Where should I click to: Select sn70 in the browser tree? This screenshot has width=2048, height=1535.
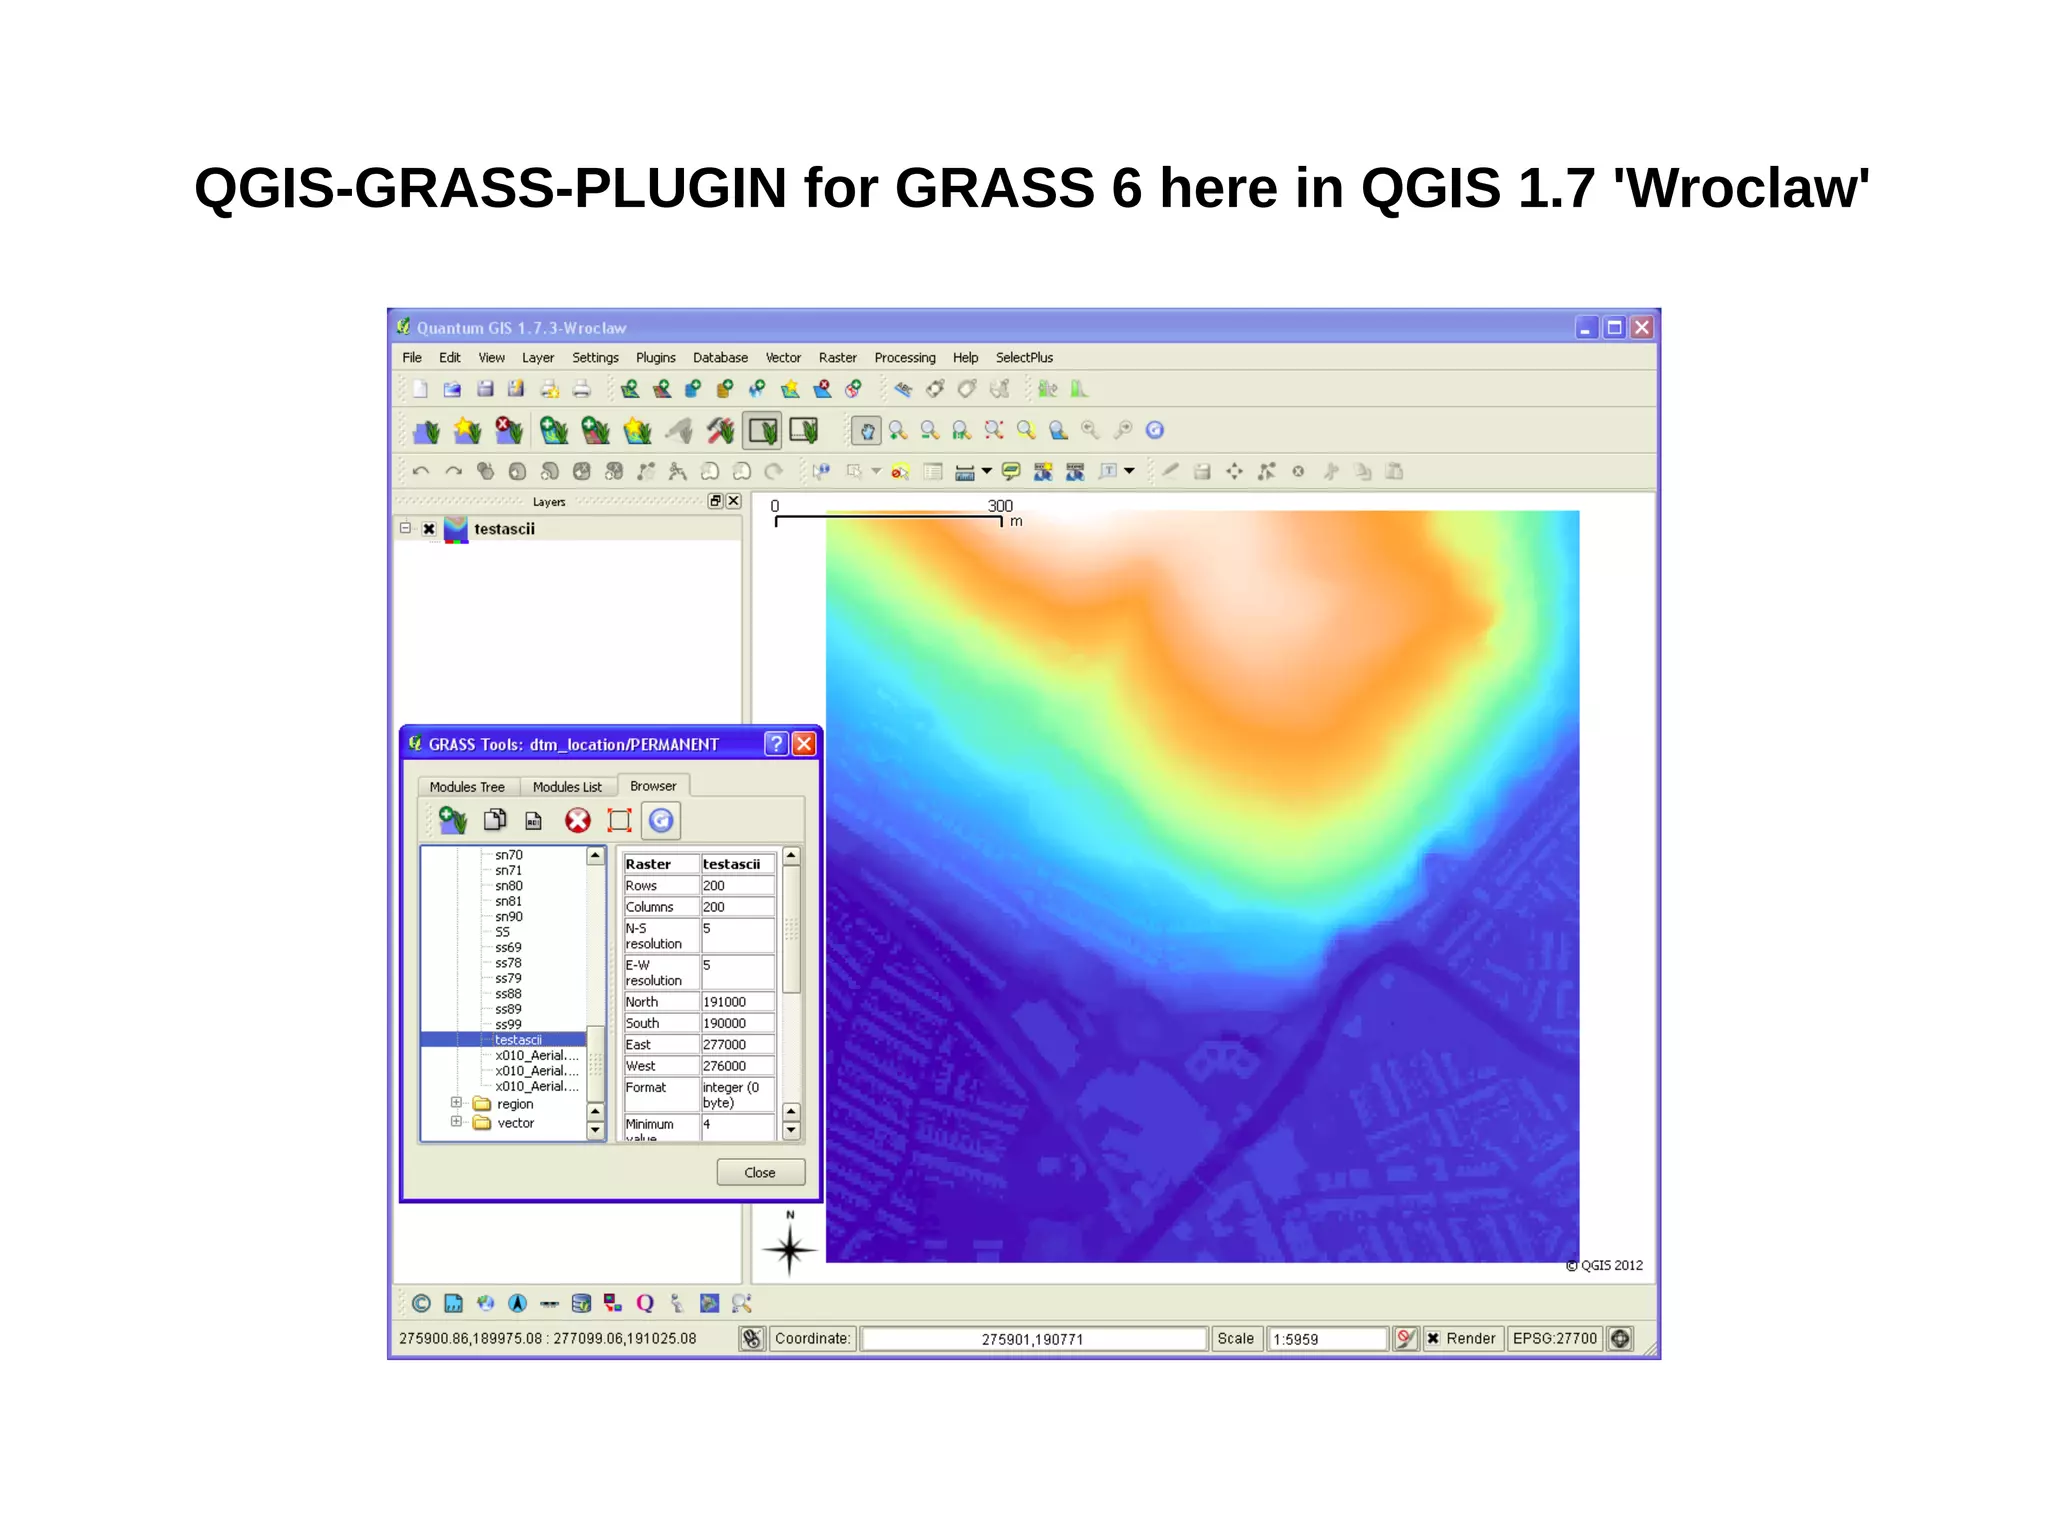509,855
